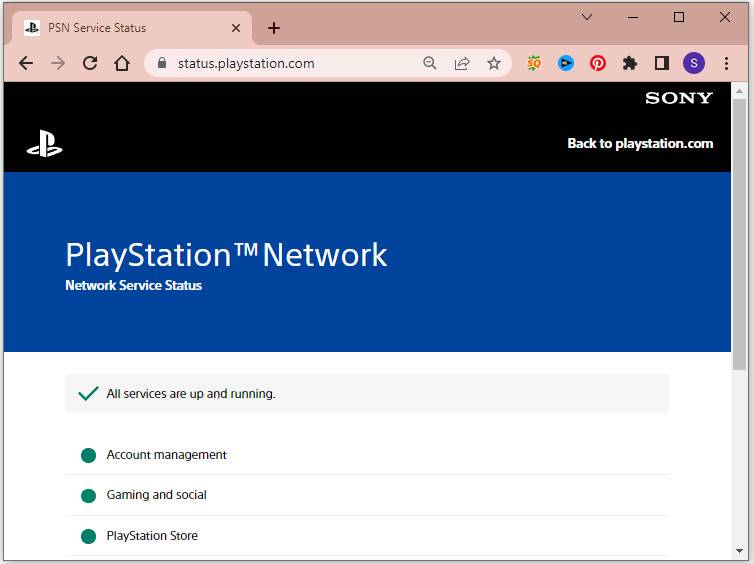This screenshot has width=754, height=564.
Task: Open the zoom magnifier icon in address bar
Action: pyautogui.click(x=429, y=63)
